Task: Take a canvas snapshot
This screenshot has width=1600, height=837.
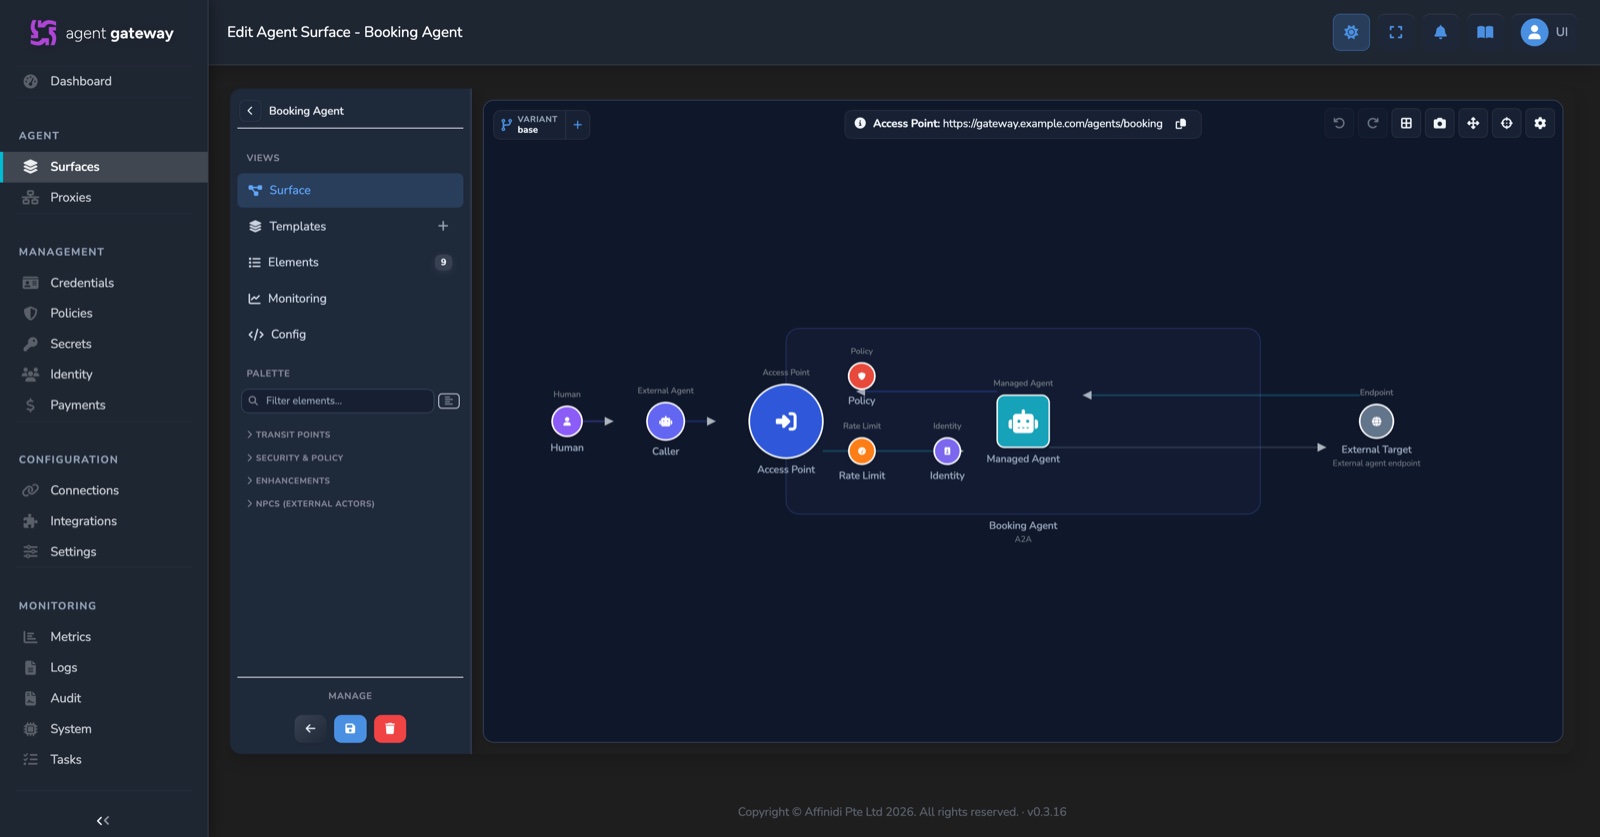Action: [x=1440, y=123]
